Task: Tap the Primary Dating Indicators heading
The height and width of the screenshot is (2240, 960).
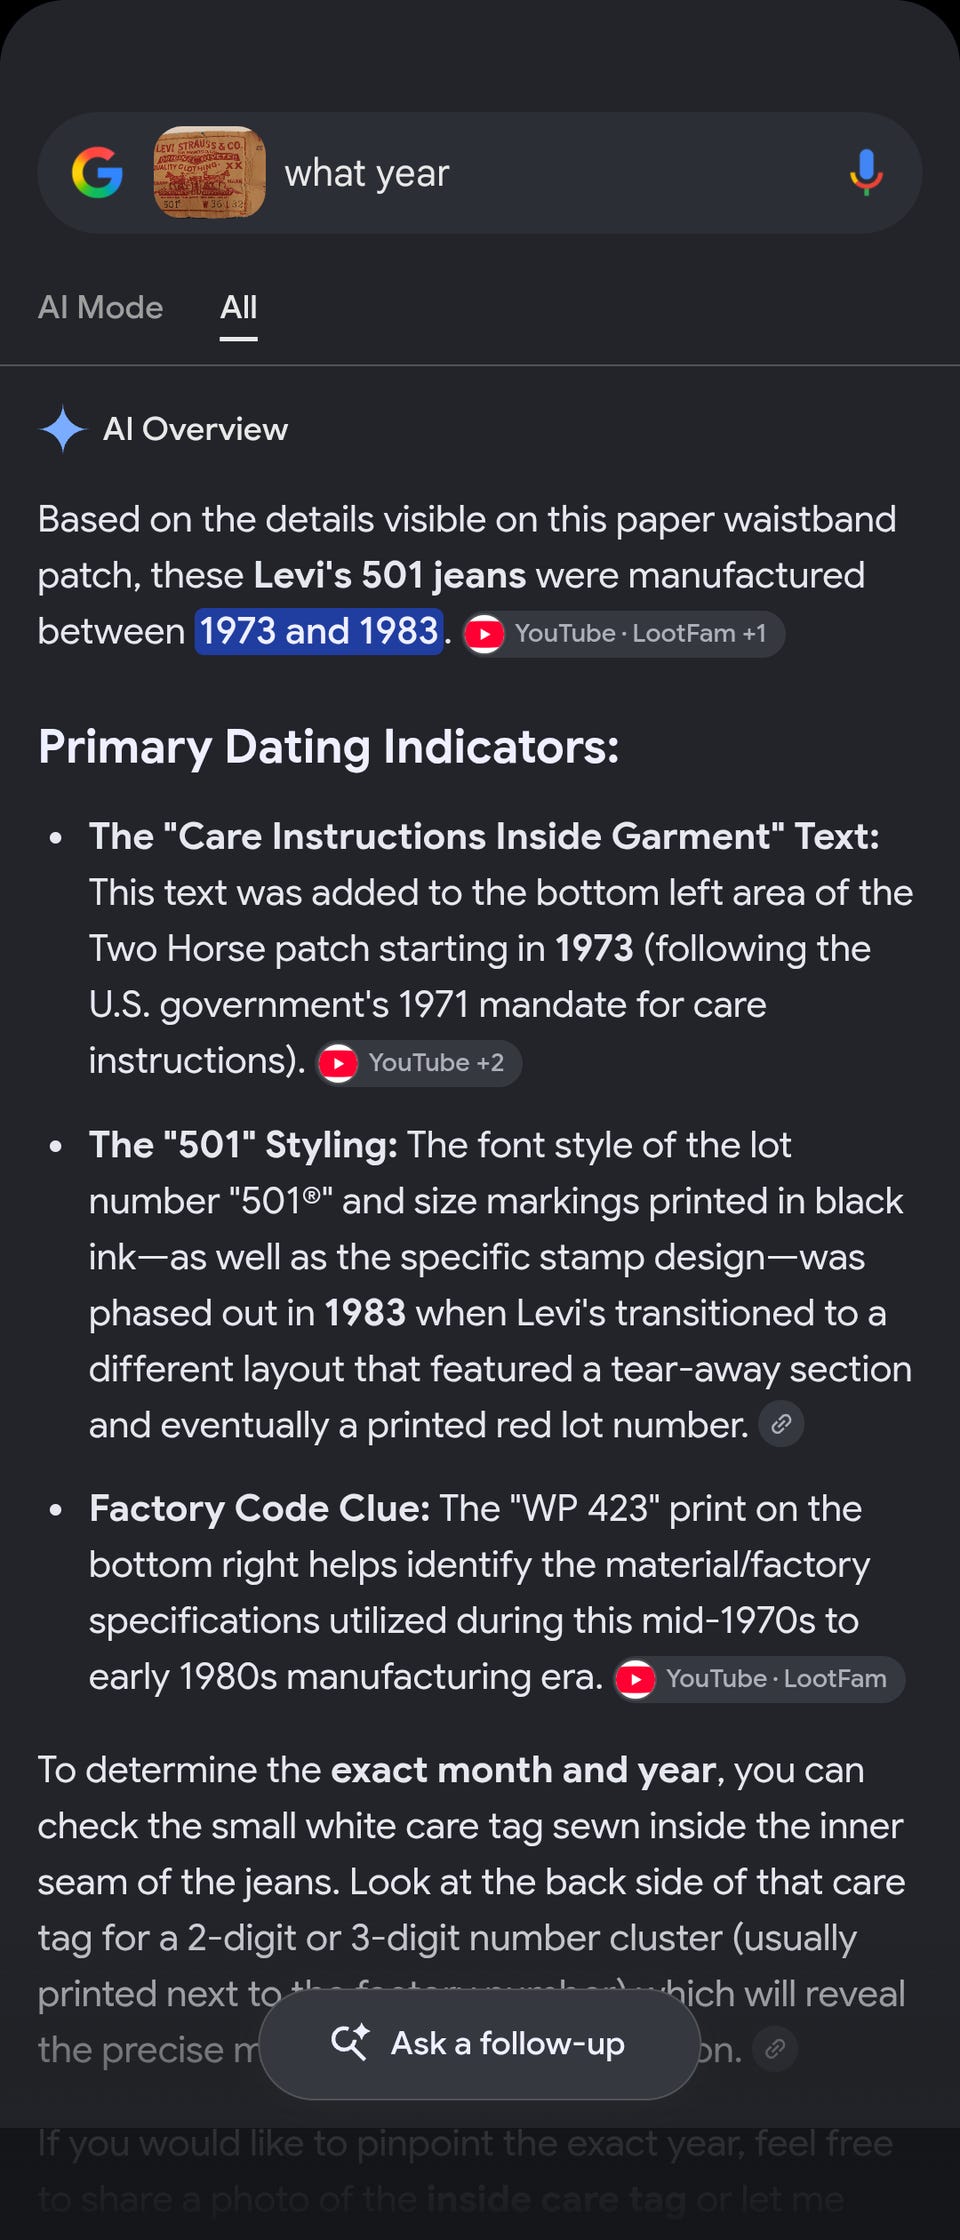Action: pos(329,747)
